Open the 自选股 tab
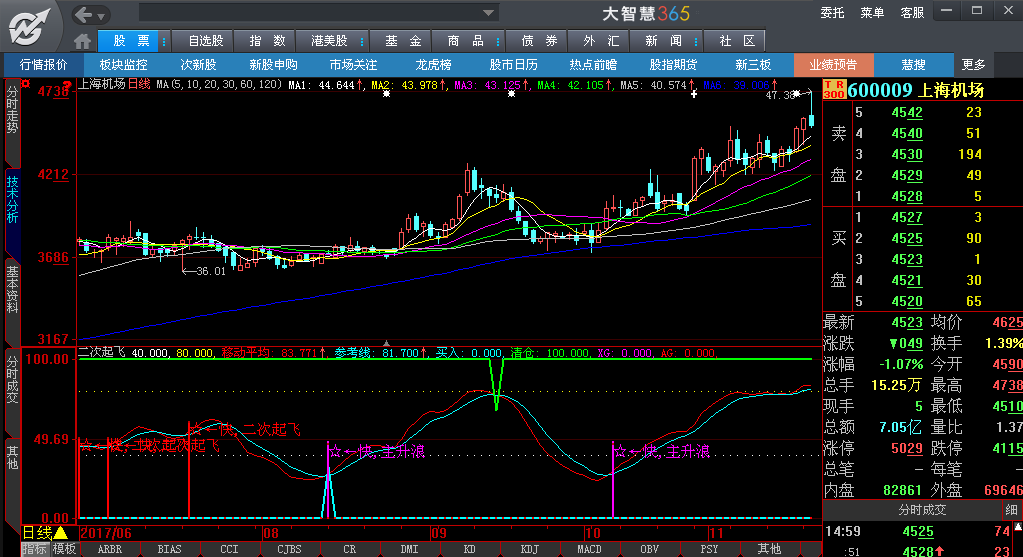The image size is (1023, 557). 205,41
